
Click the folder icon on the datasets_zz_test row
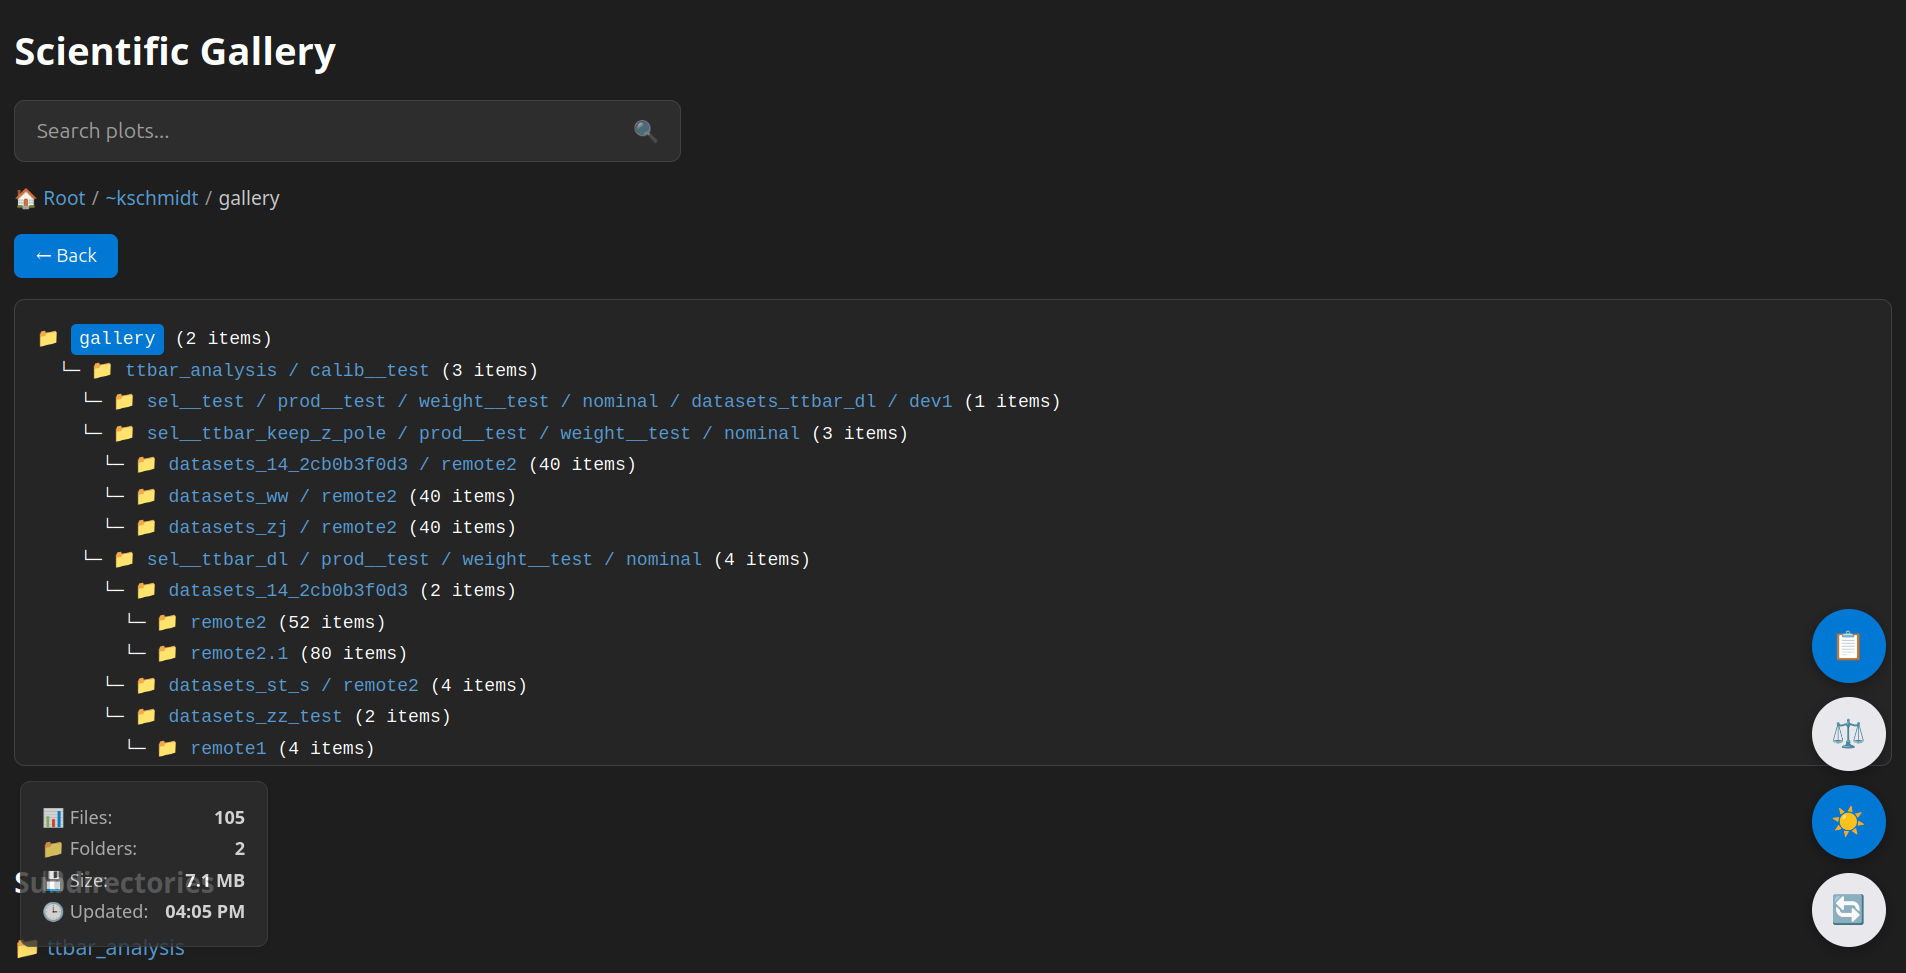pos(146,716)
